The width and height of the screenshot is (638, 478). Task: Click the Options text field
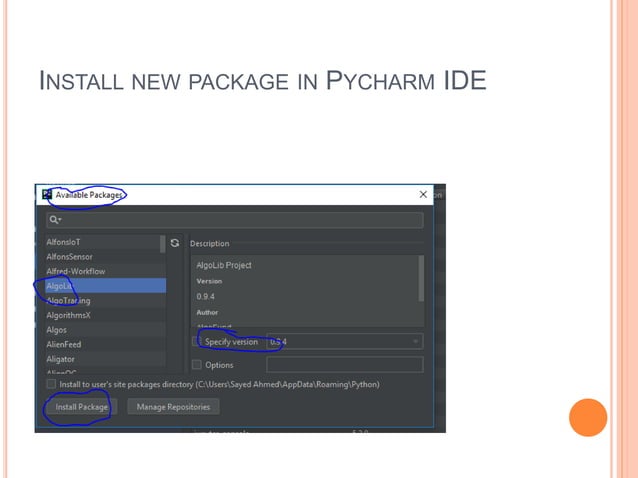pyautogui.click(x=345, y=365)
